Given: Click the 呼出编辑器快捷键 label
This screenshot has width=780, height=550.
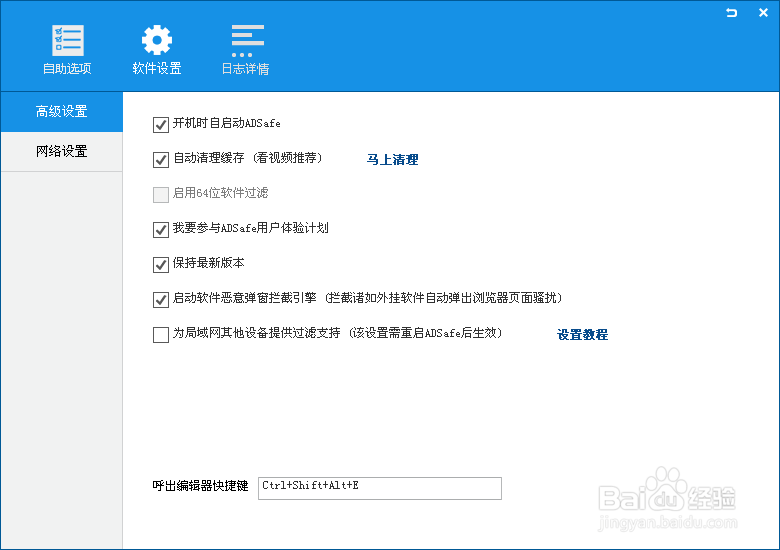Looking at the screenshot, I should (200, 486).
